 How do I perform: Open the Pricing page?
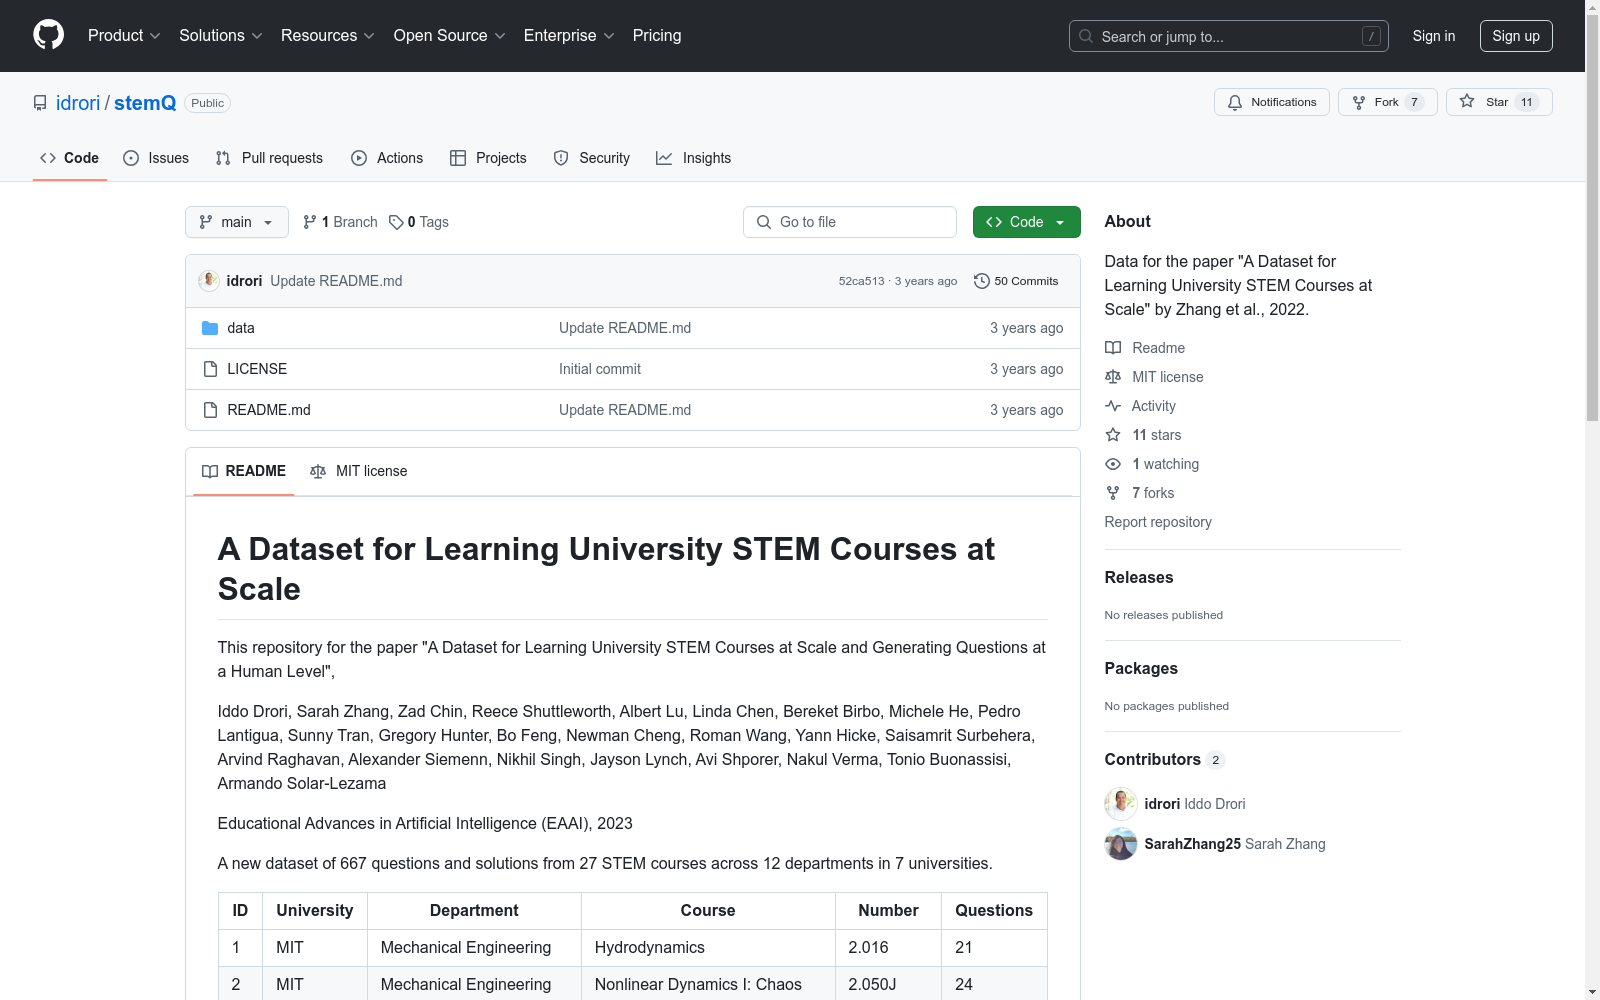pos(657,35)
